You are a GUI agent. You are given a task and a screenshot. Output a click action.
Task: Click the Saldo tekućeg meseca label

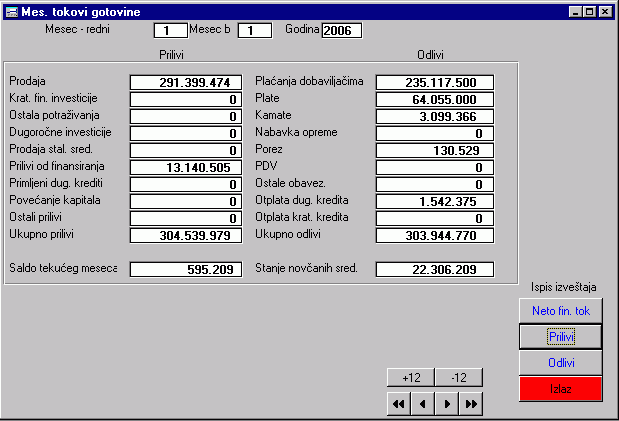pos(63,268)
